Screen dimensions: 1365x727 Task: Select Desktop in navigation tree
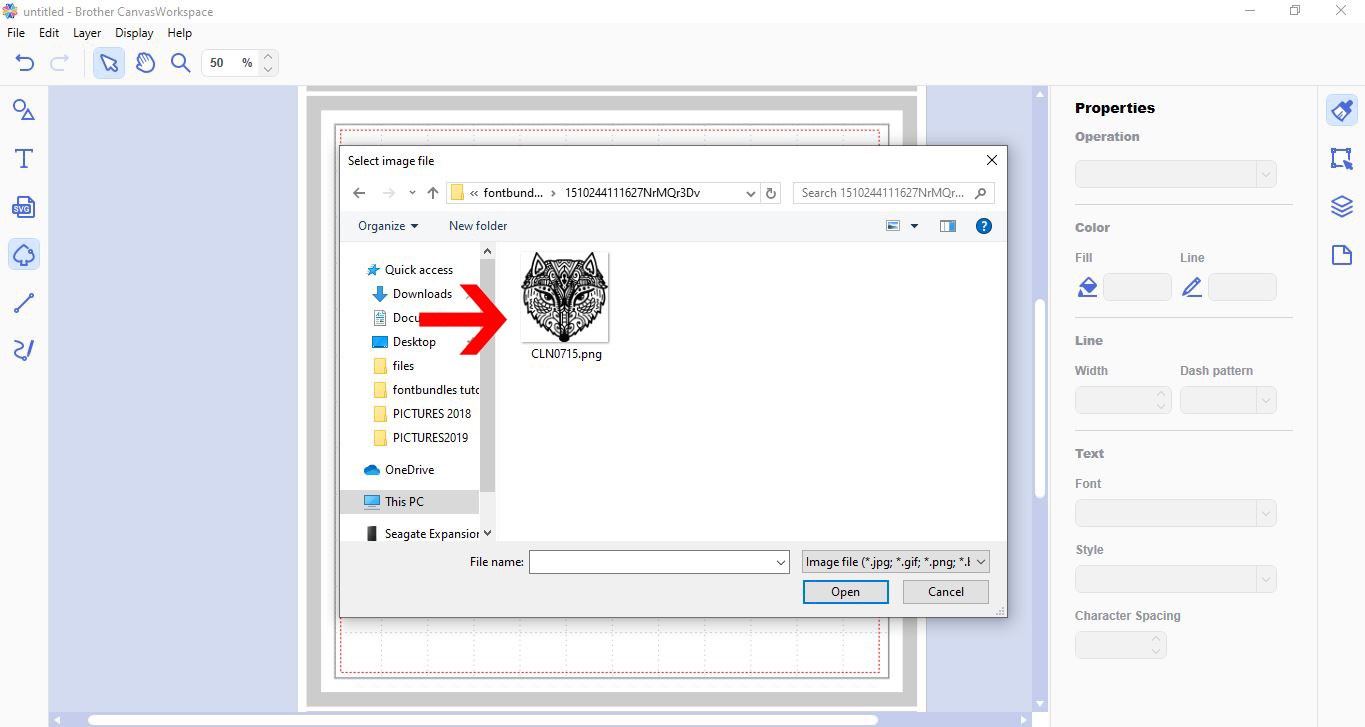click(x=404, y=342)
